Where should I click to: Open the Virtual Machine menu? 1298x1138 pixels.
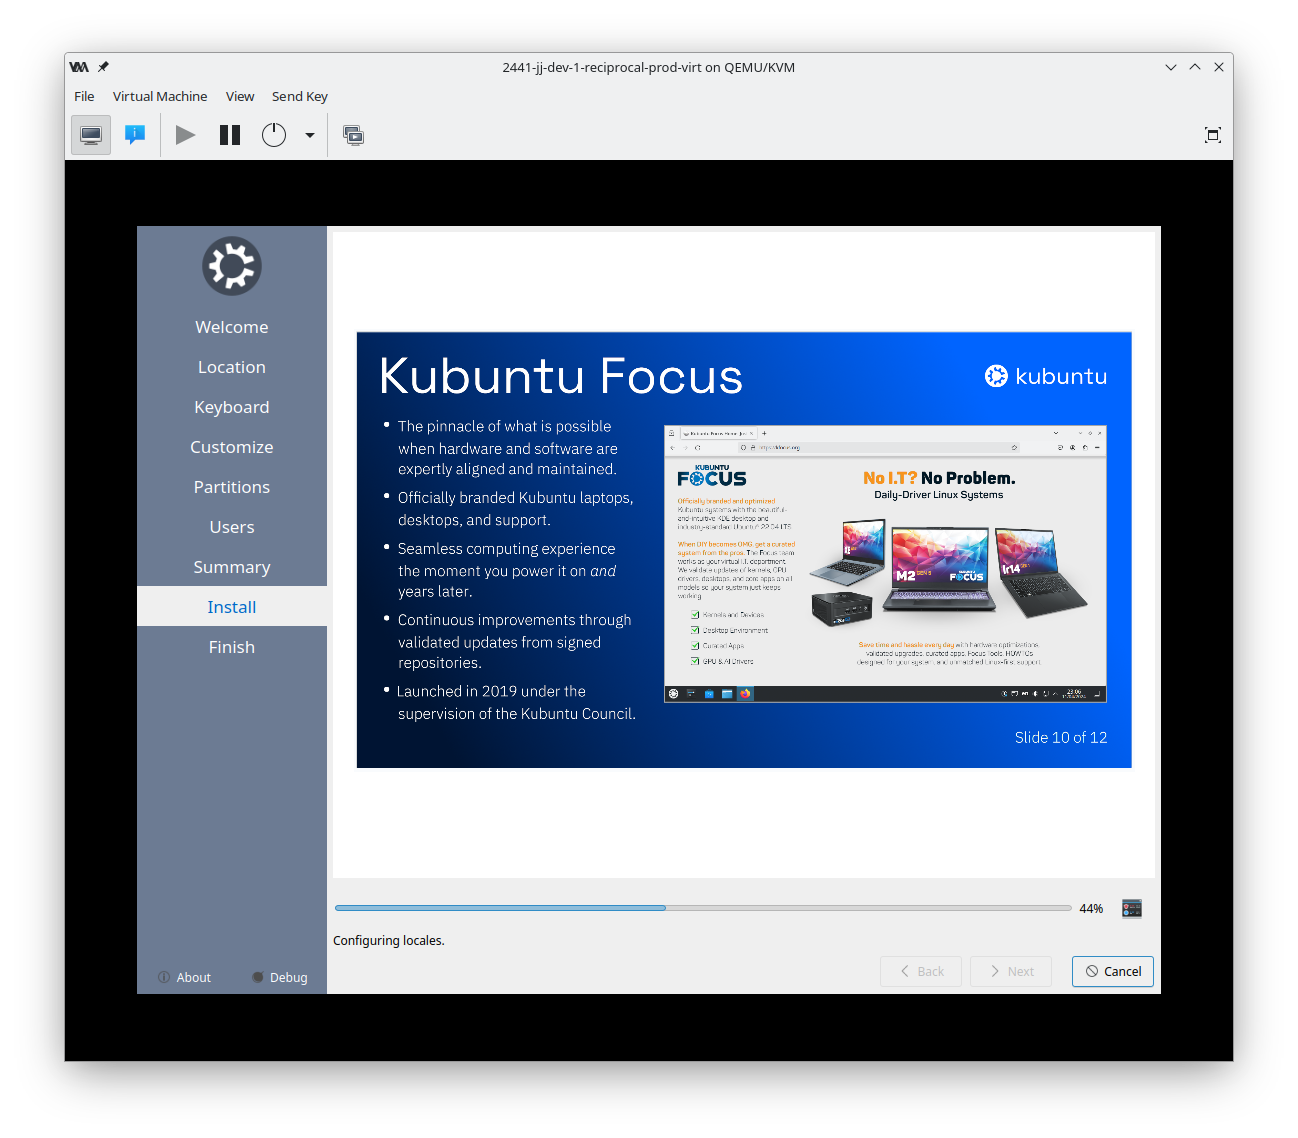point(160,97)
